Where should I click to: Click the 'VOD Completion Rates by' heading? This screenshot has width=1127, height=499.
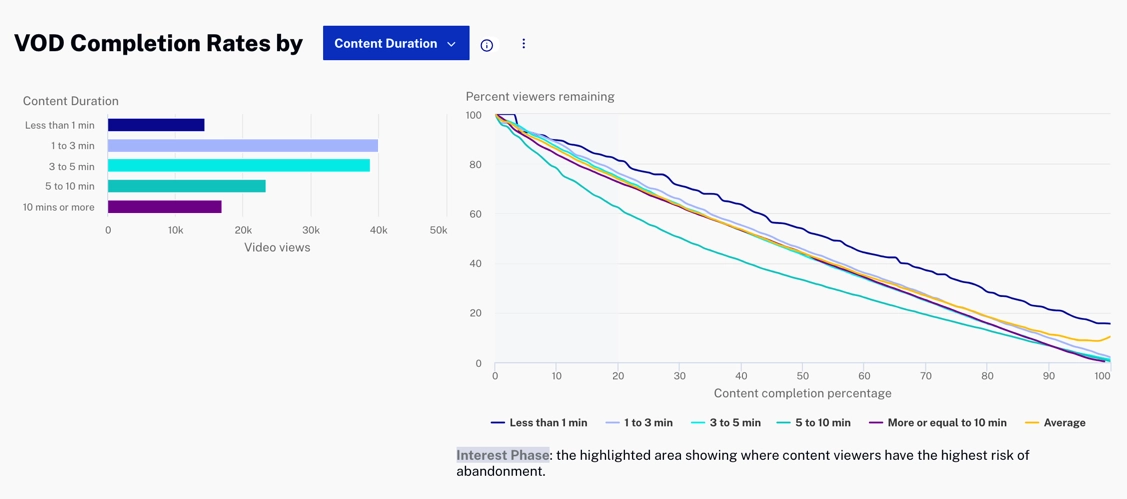[158, 43]
